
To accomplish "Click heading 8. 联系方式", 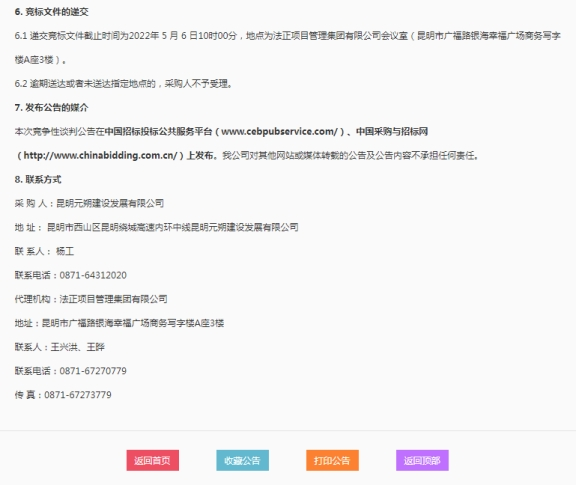I will (x=38, y=179).
